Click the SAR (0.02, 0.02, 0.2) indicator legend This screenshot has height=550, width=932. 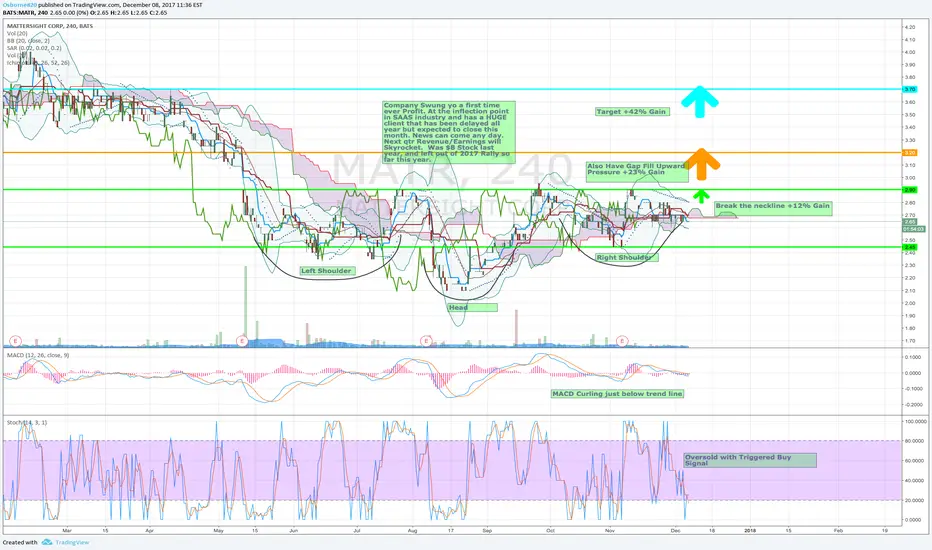tap(34, 48)
